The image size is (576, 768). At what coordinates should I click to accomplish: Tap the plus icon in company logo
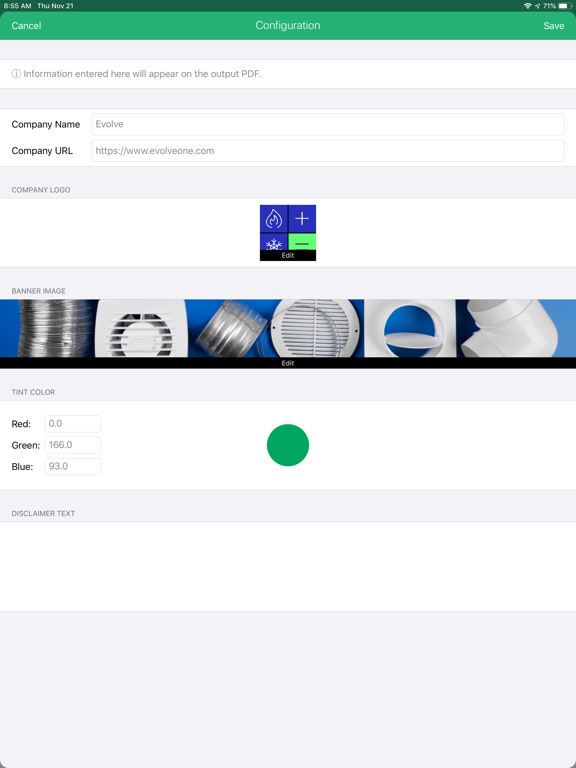302,218
